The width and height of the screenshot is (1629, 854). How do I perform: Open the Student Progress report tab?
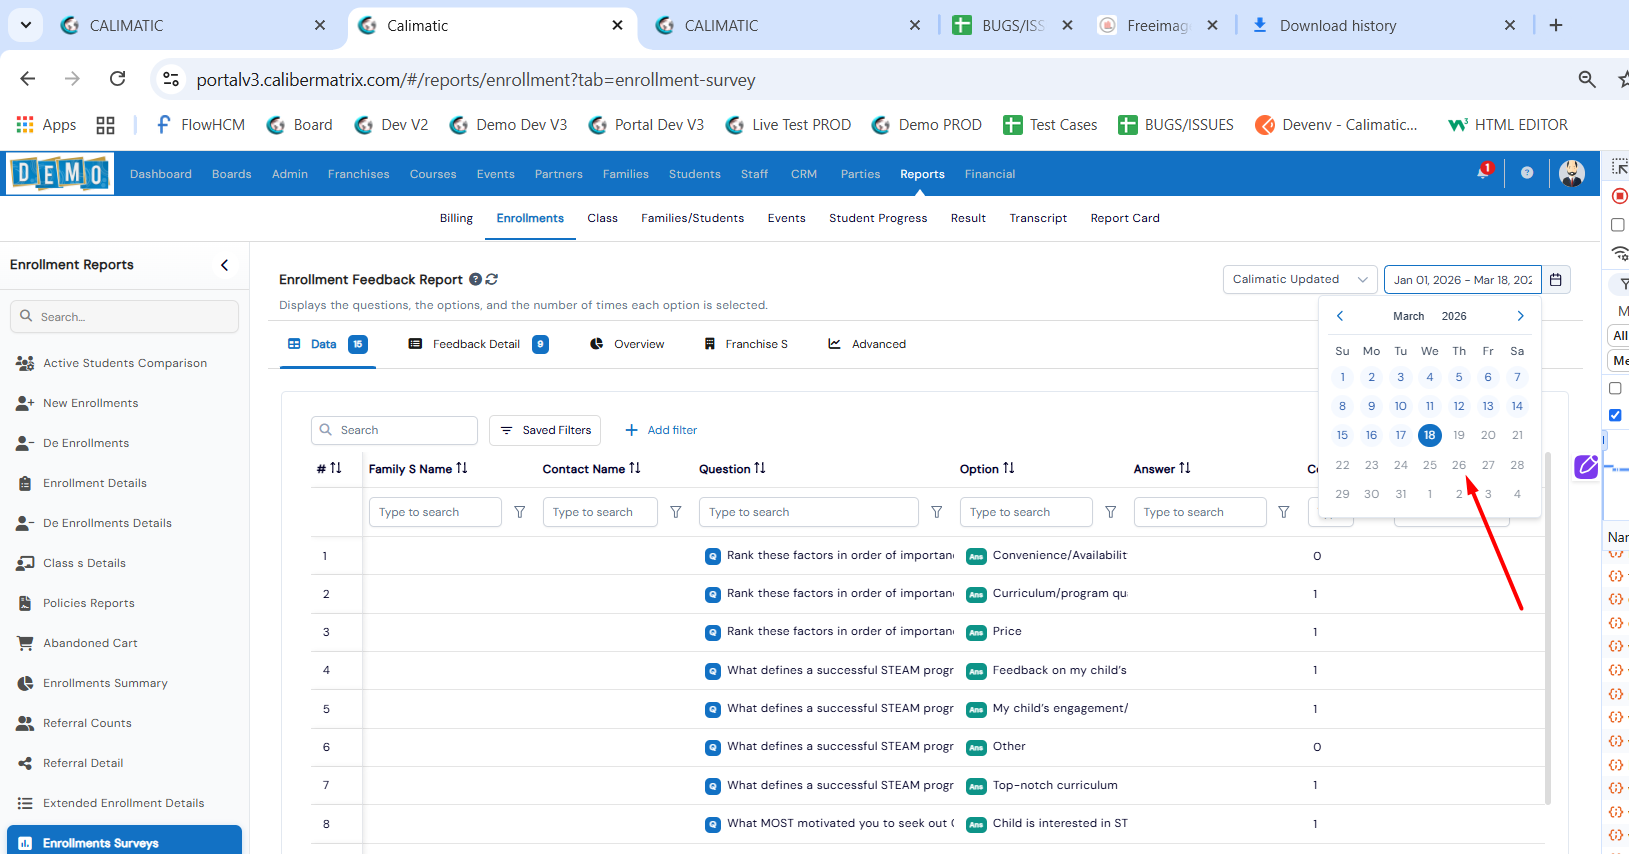point(877,218)
